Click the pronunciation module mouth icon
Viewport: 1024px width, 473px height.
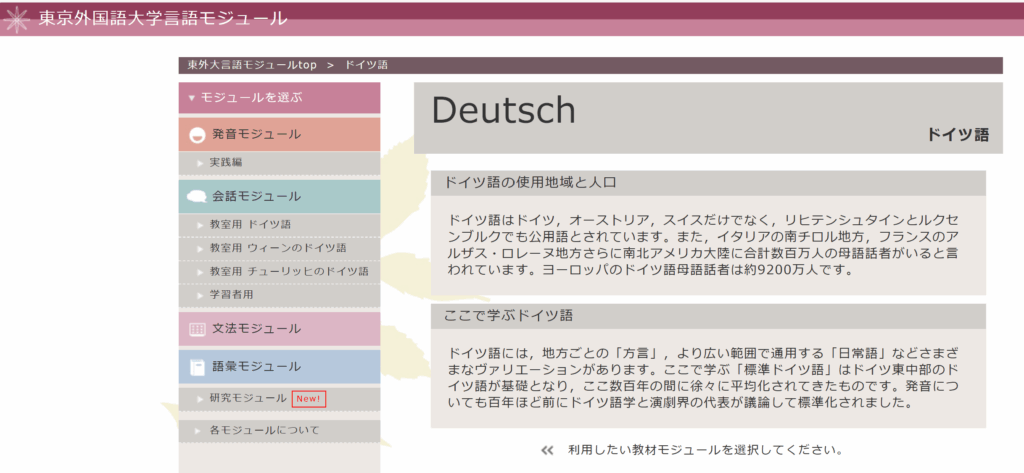[197, 135]
